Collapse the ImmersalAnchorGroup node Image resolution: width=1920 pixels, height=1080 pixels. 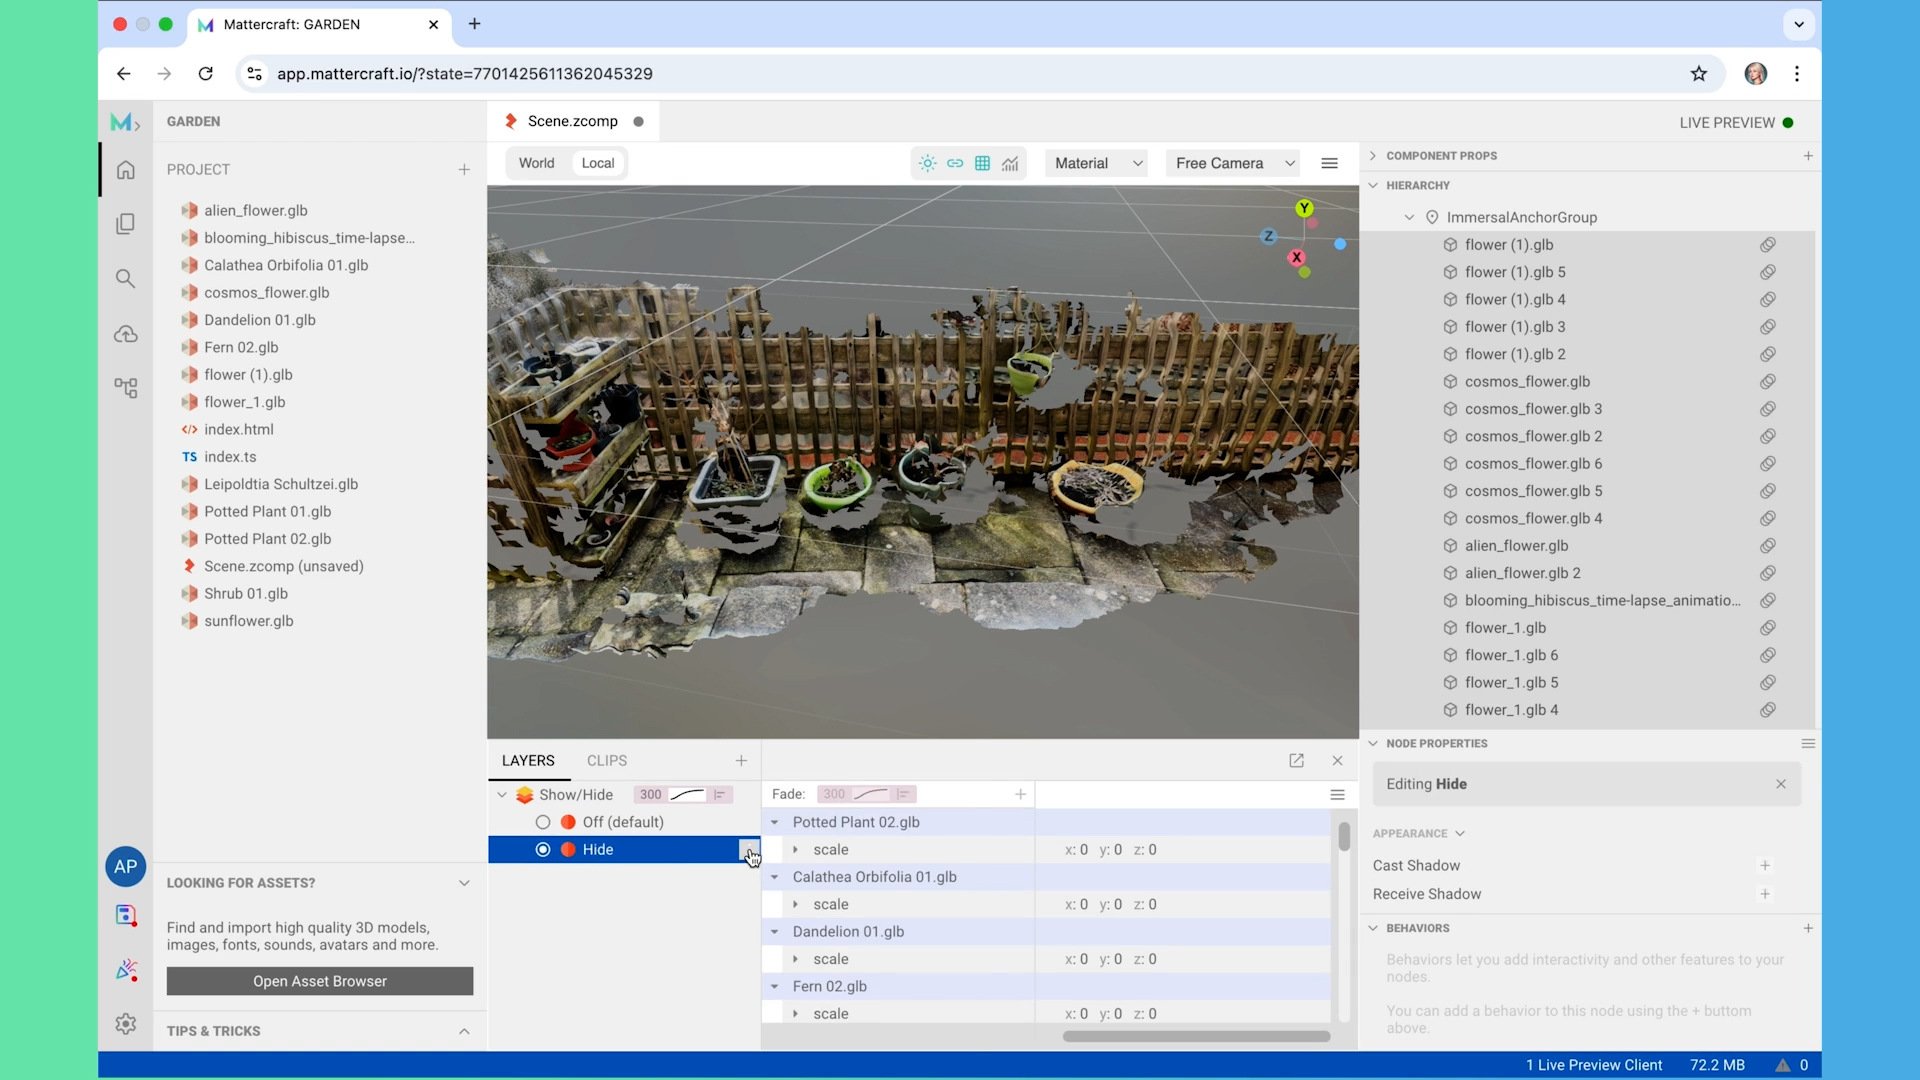coord(1409,218)
